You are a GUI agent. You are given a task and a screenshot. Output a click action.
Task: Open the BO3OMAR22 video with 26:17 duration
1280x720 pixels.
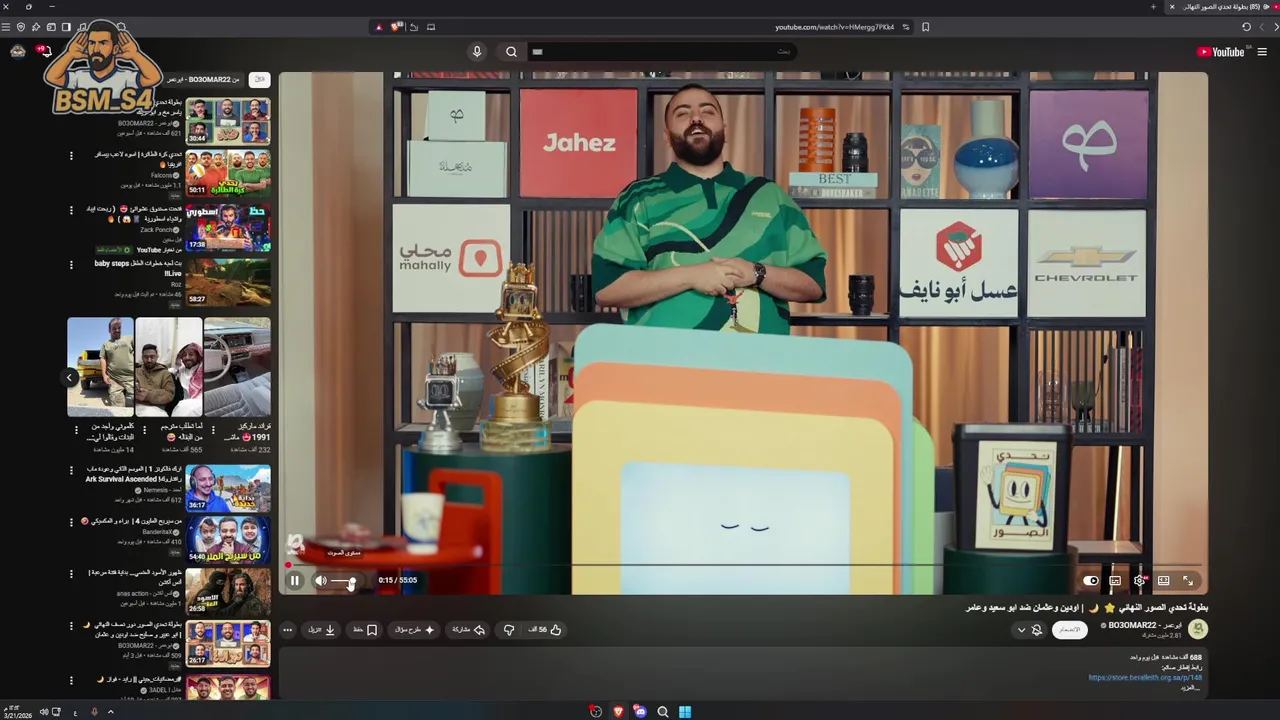[228, 643]
